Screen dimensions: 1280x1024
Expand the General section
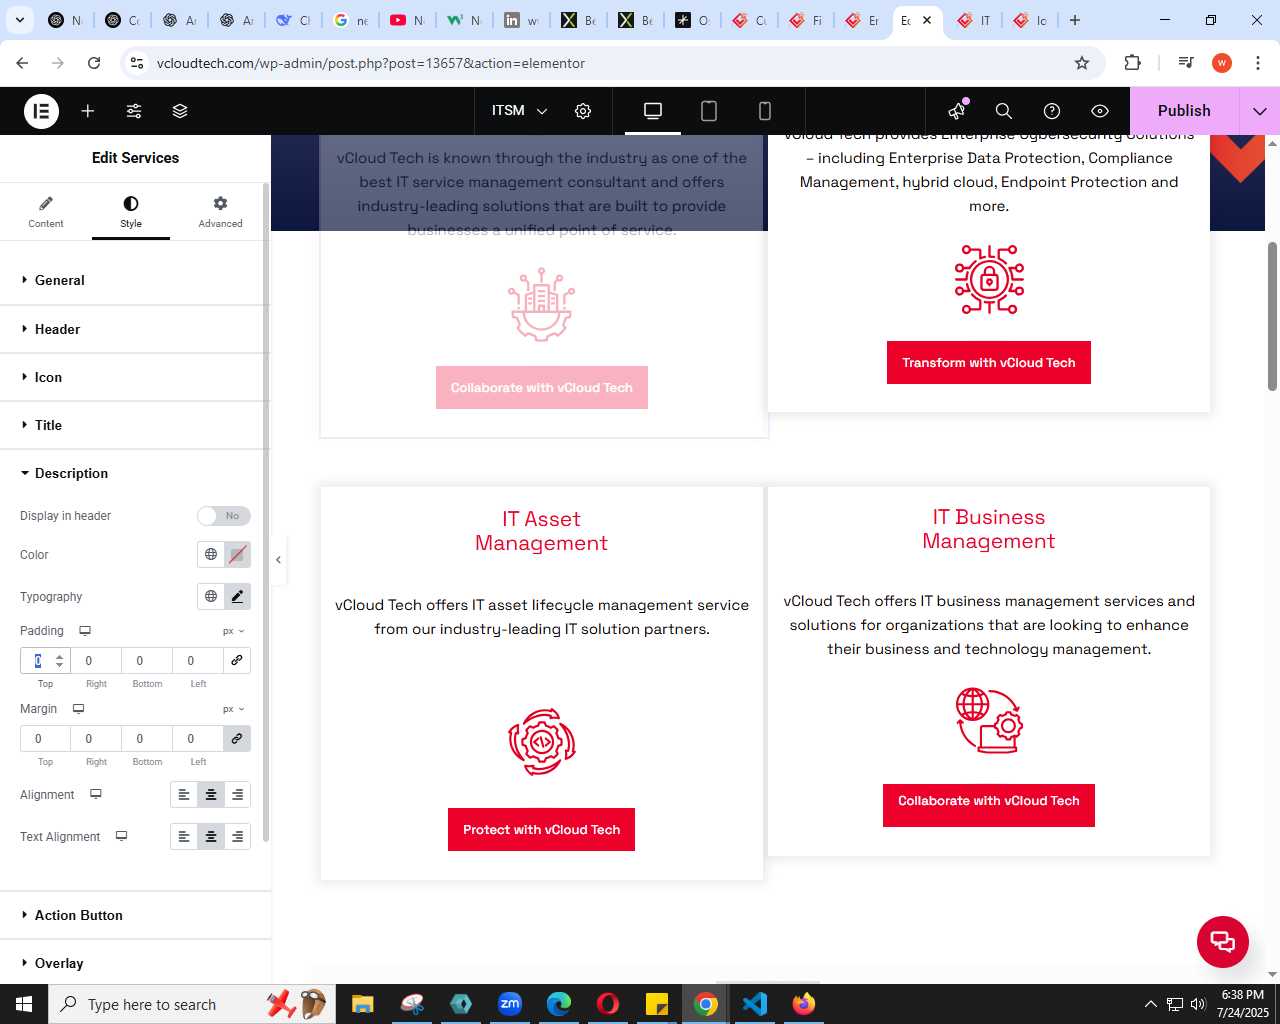(135, 280)
